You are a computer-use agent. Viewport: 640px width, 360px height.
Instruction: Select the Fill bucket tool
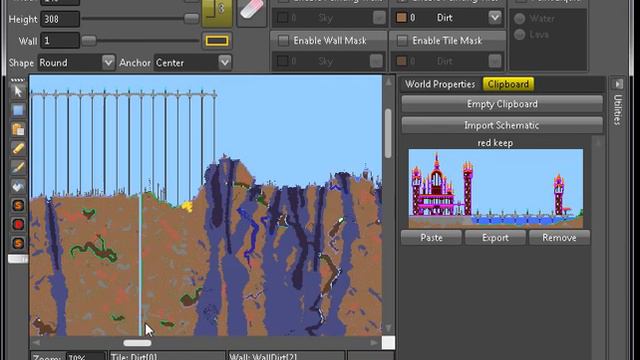point(18,187)
